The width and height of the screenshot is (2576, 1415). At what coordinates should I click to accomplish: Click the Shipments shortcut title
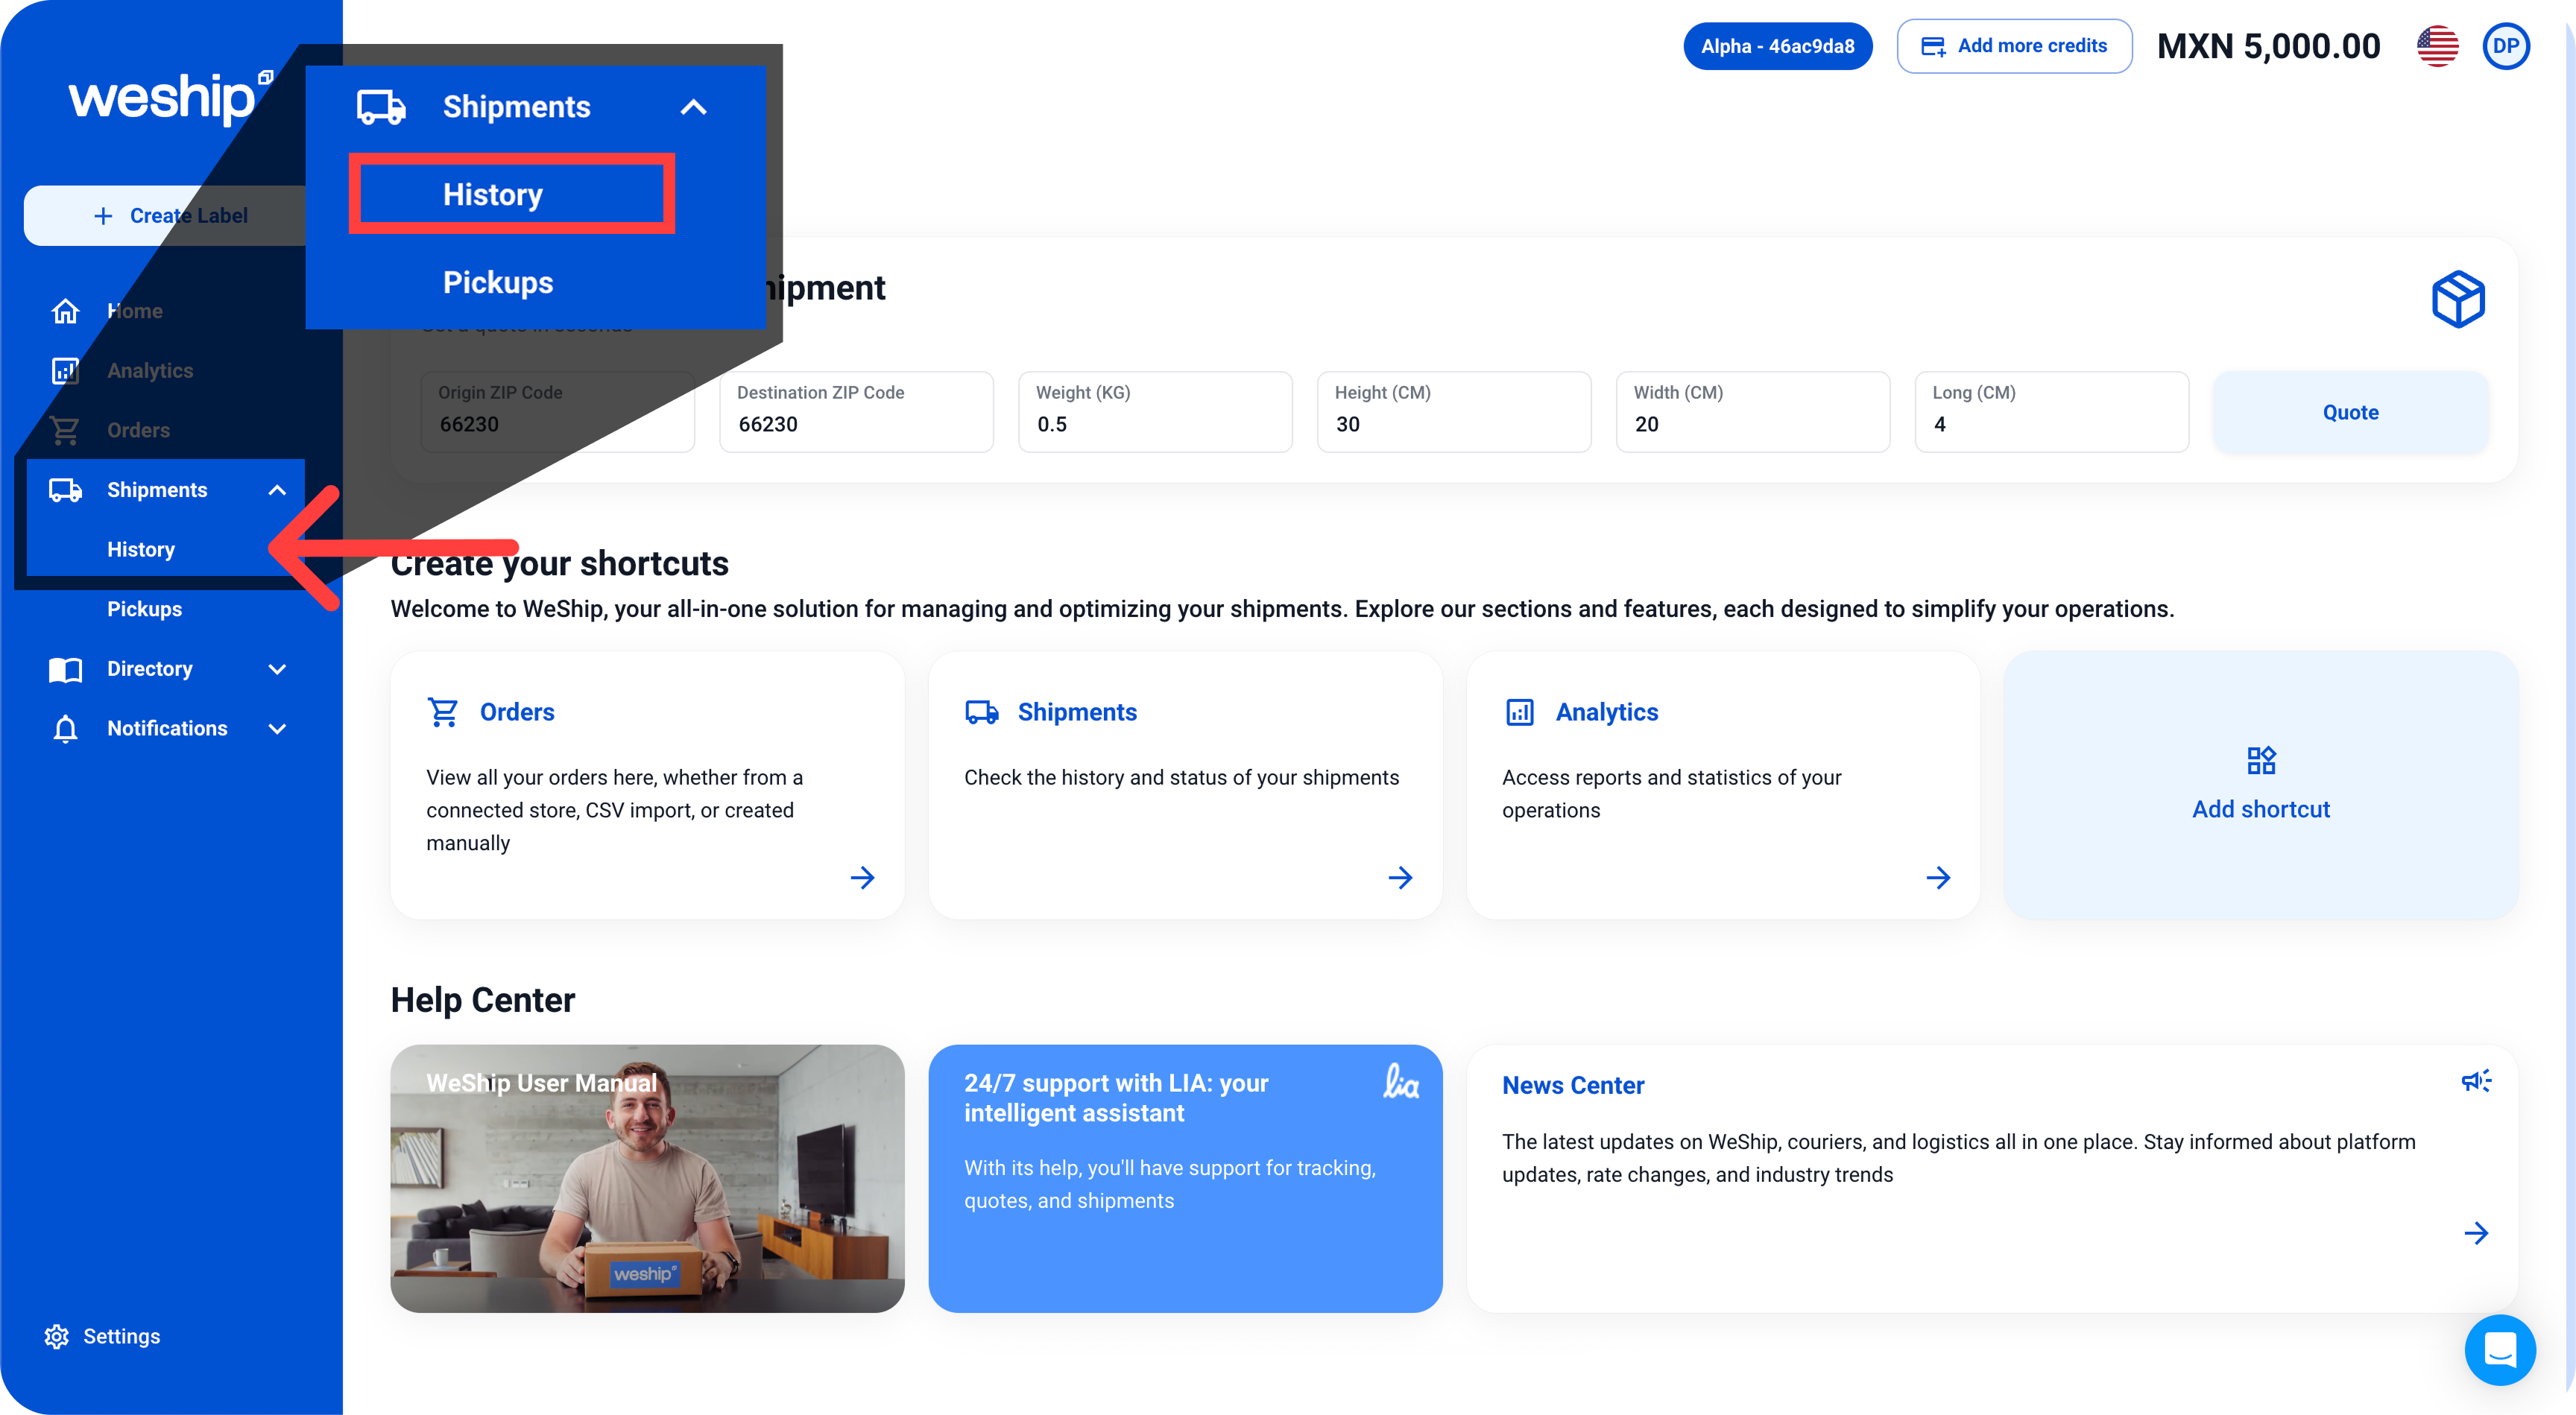1077,712
